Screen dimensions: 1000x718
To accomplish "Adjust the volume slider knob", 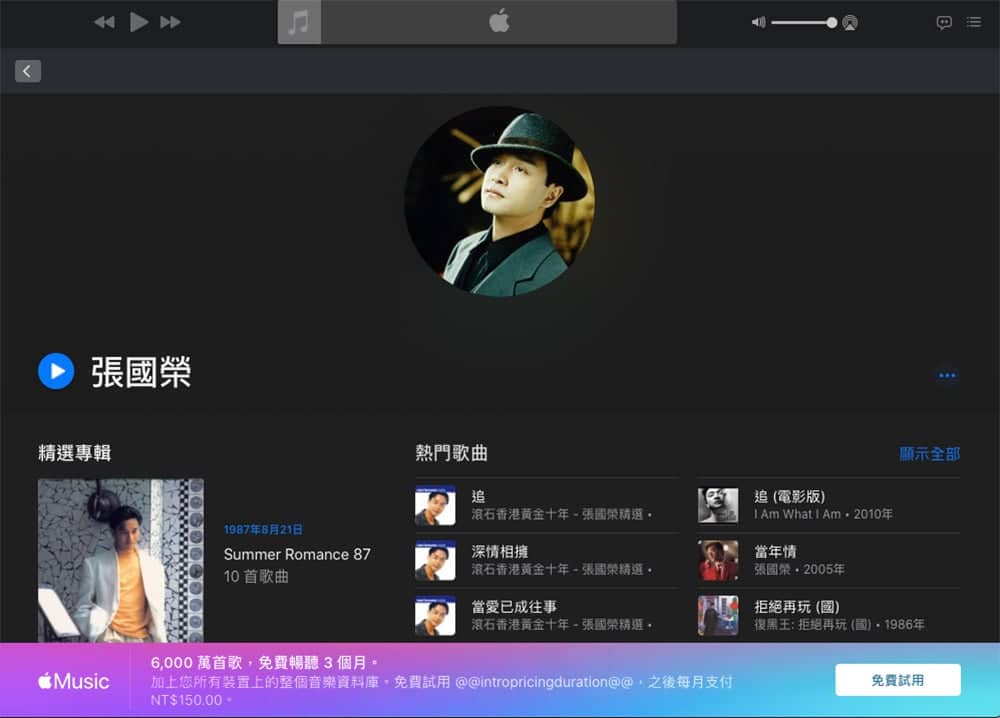I will (831, 23).
